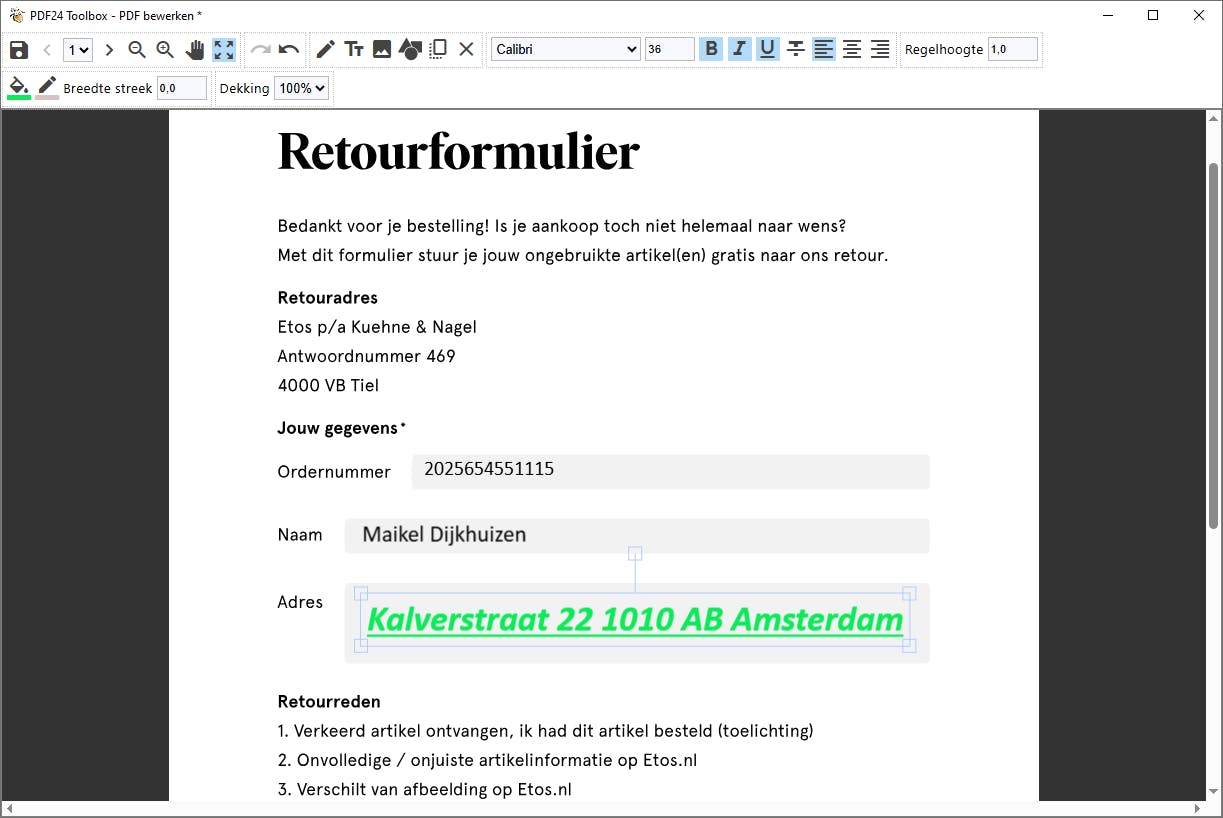
Task: Click the PDF24 app icon in the title bar
Action: tap(16, 15)
